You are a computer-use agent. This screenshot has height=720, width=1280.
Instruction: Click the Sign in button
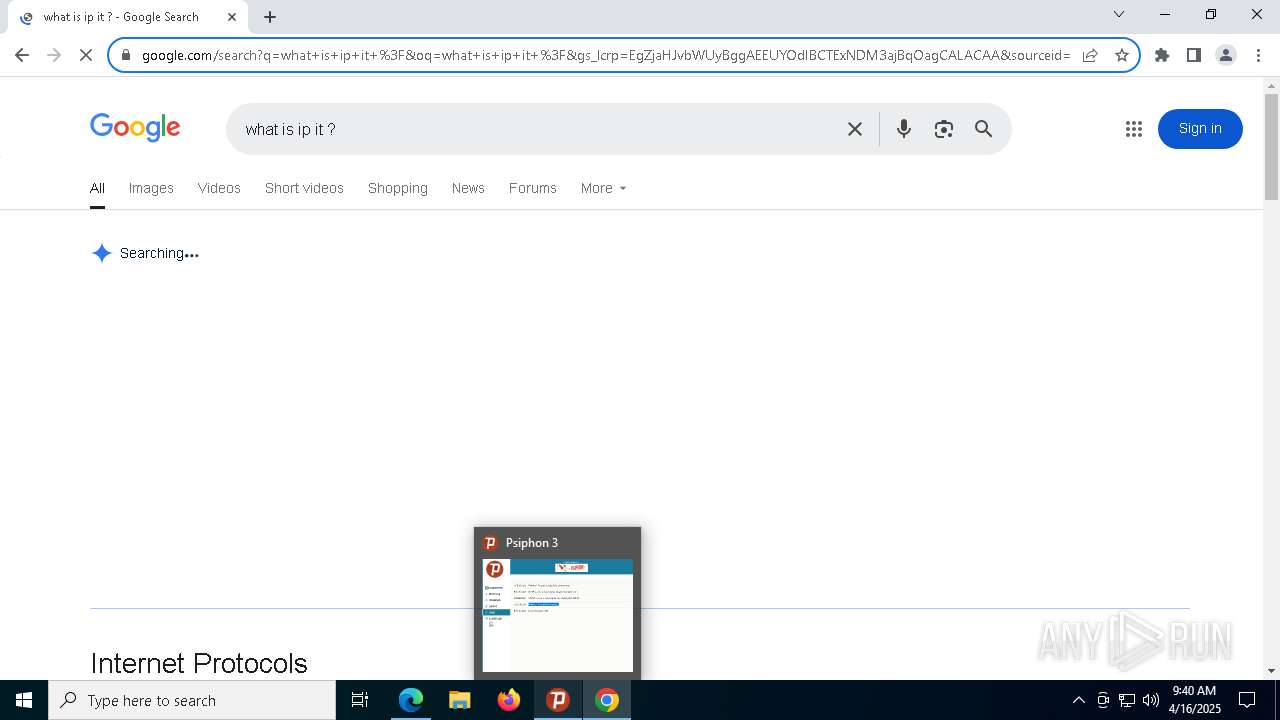[x=1200, y=129]
